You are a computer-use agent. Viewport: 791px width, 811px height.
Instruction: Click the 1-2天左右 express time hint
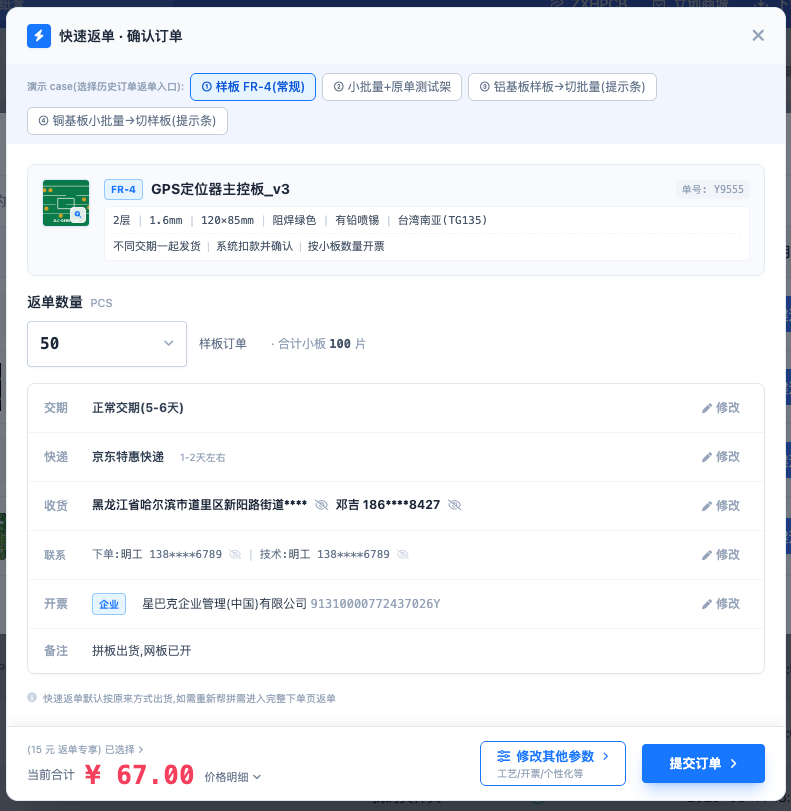pyautogui.click(x=202, y=458)
